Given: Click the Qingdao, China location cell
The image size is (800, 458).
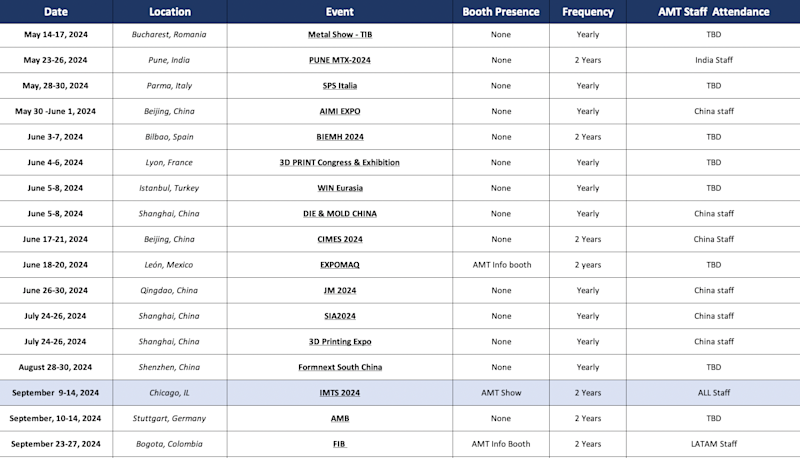Looking at the screenshot, I should (169, 290).
